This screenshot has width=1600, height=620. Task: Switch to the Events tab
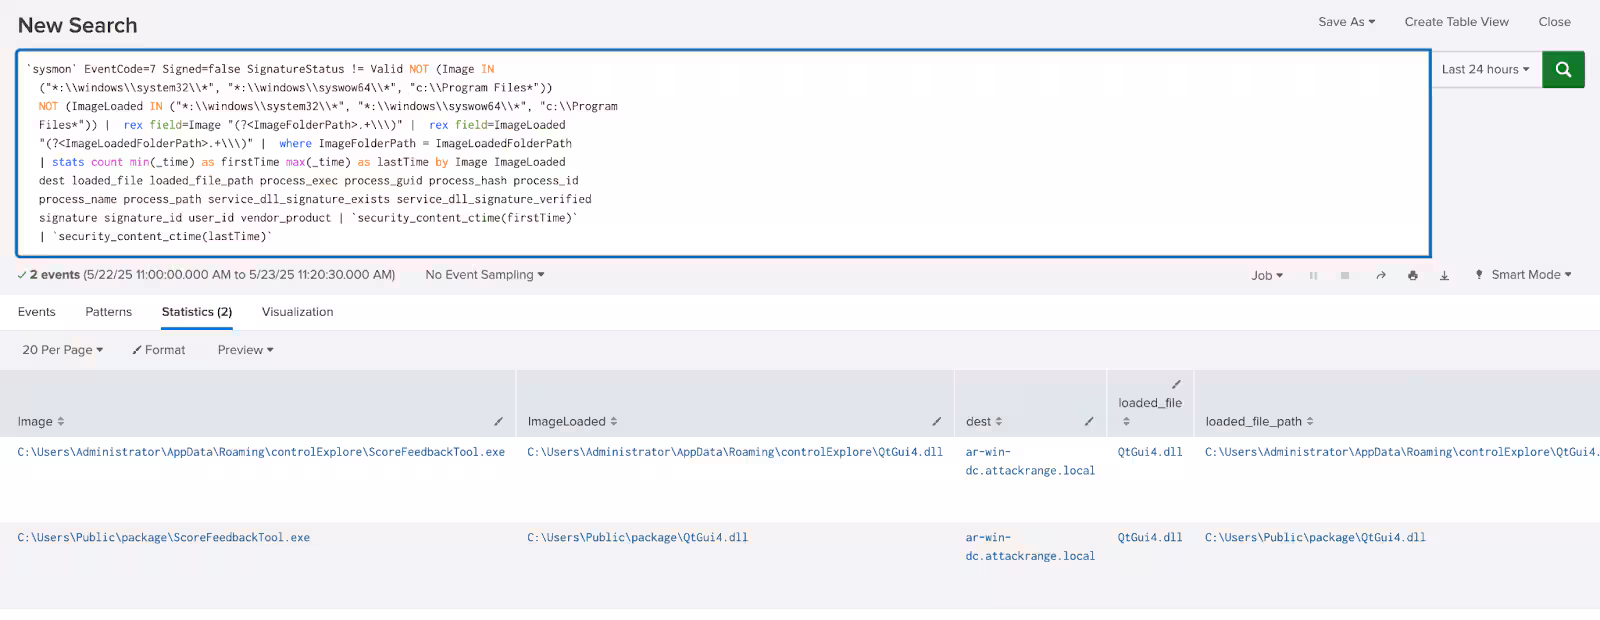point(37,312)
